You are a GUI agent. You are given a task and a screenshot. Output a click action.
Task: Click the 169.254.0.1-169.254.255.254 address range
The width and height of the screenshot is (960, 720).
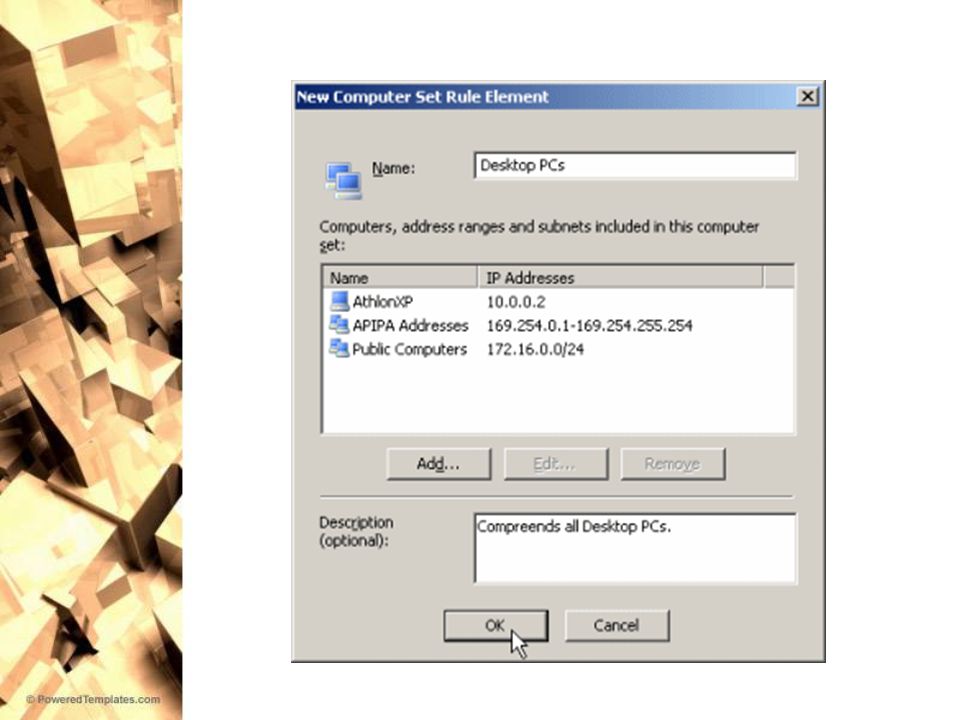pyautogui.click(x=589, y=326)
